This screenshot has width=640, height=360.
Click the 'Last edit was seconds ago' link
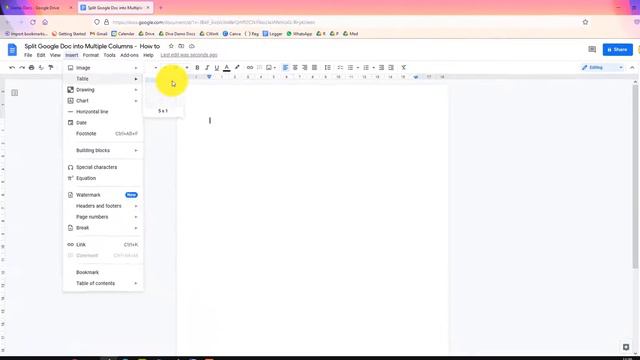(189, 55)
